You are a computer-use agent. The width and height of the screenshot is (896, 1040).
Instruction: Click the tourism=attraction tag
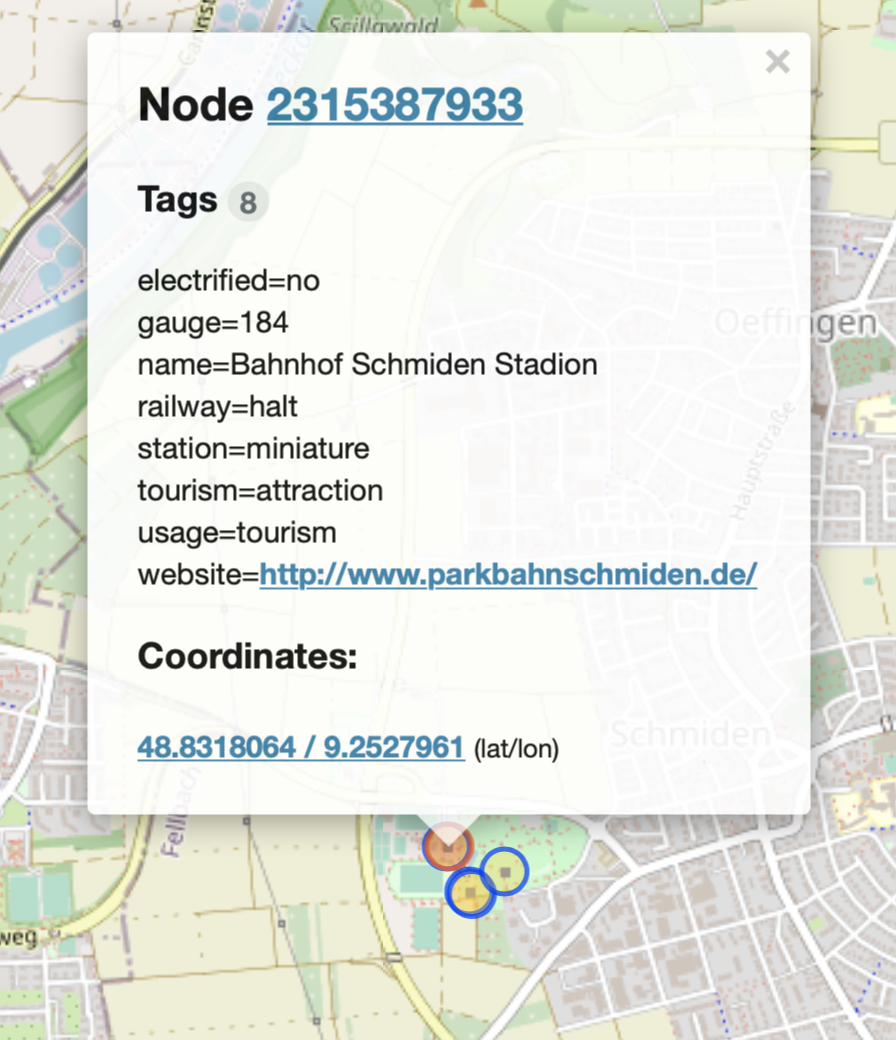[x=260, y=491]
